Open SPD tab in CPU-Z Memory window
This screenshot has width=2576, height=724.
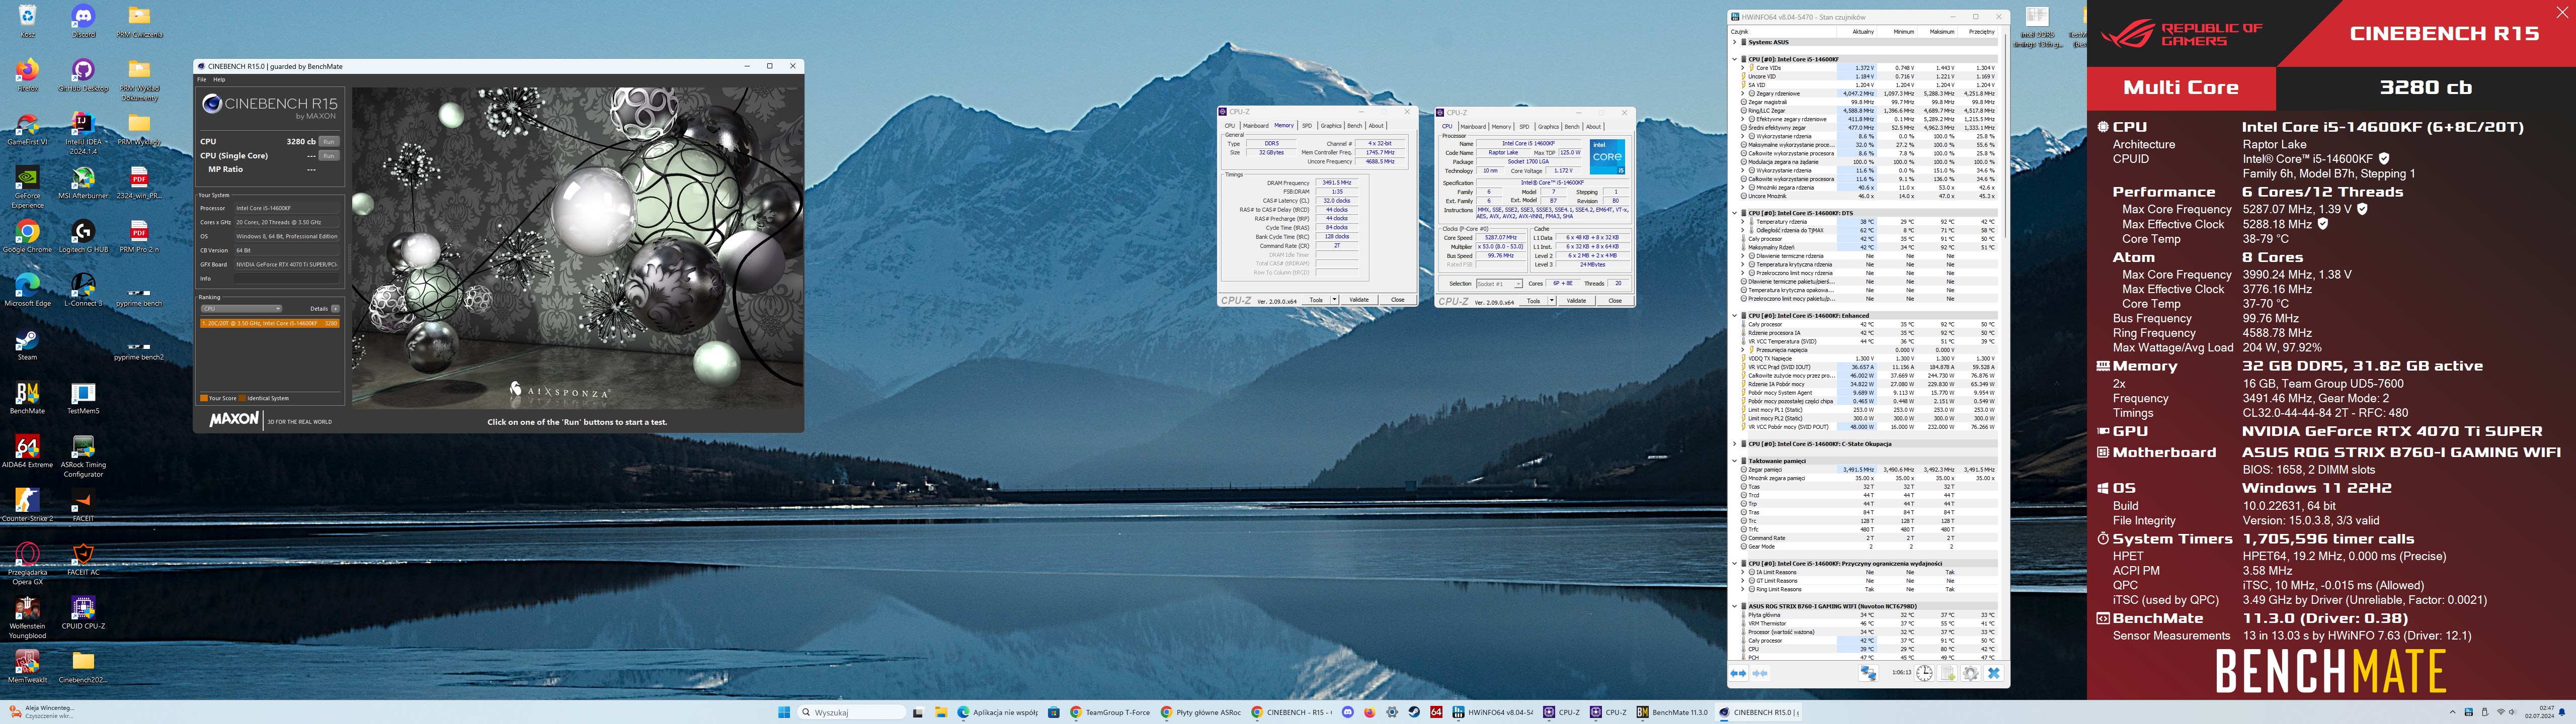tap(1306, 126)
